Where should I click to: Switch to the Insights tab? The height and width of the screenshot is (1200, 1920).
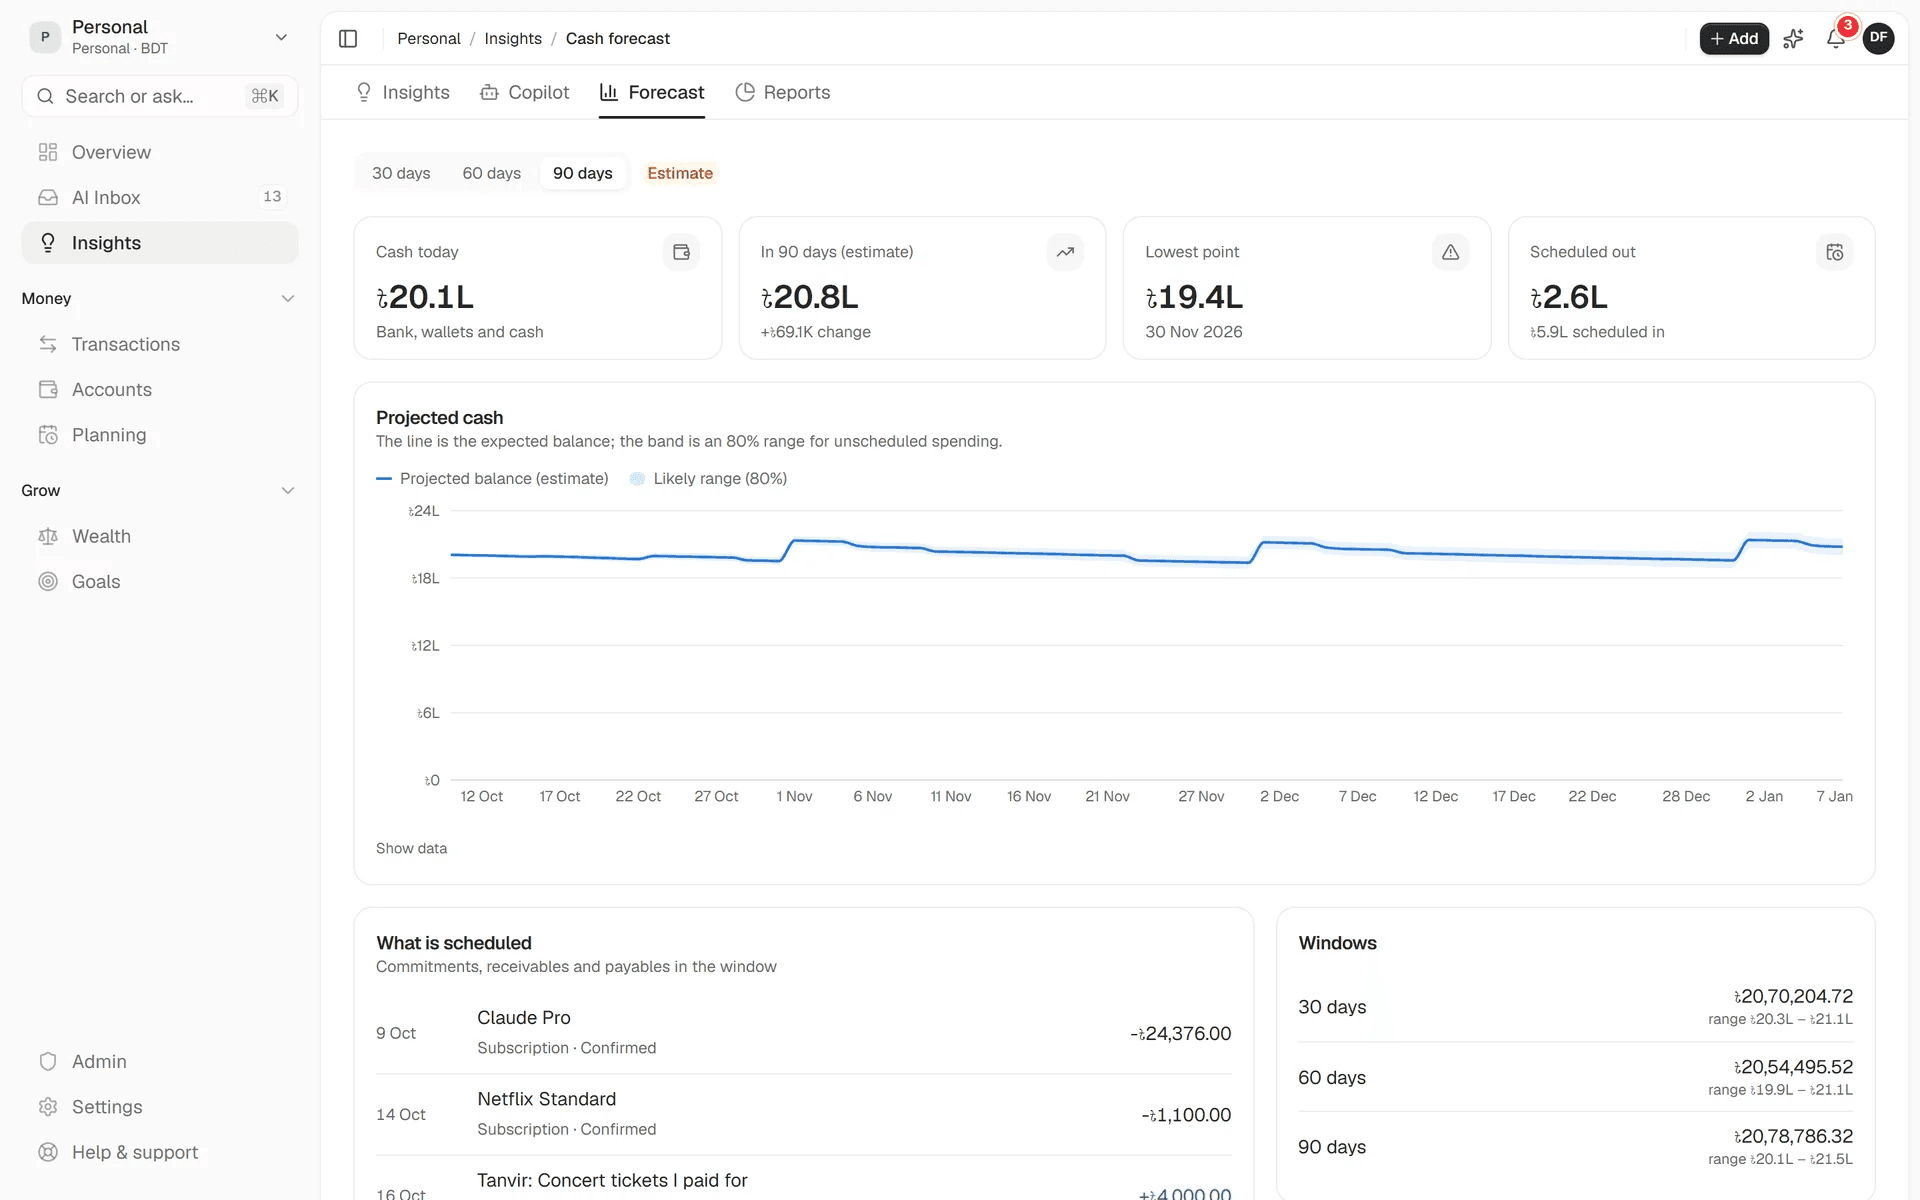pos(403,92)
